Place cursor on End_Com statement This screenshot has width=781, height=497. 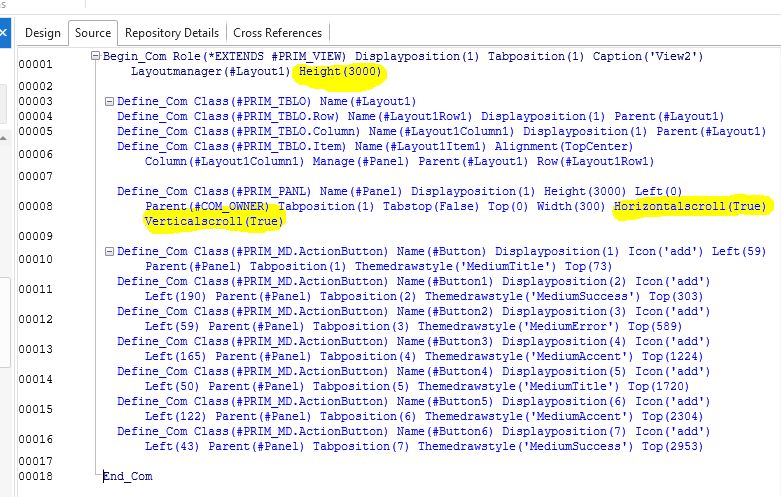128,477
